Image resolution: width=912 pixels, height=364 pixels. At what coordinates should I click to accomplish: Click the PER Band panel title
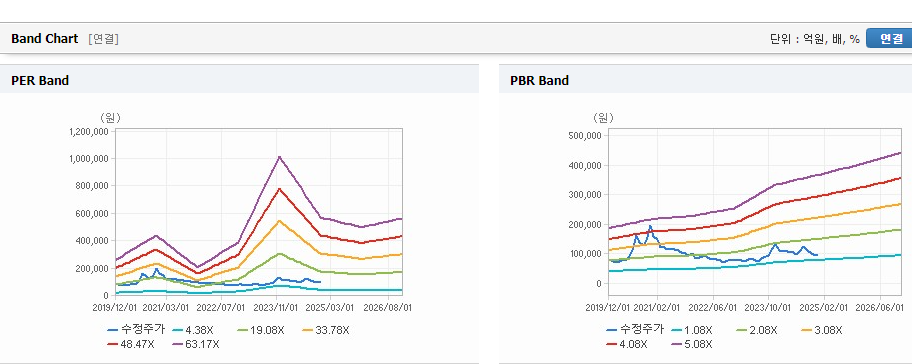point(40,81)
